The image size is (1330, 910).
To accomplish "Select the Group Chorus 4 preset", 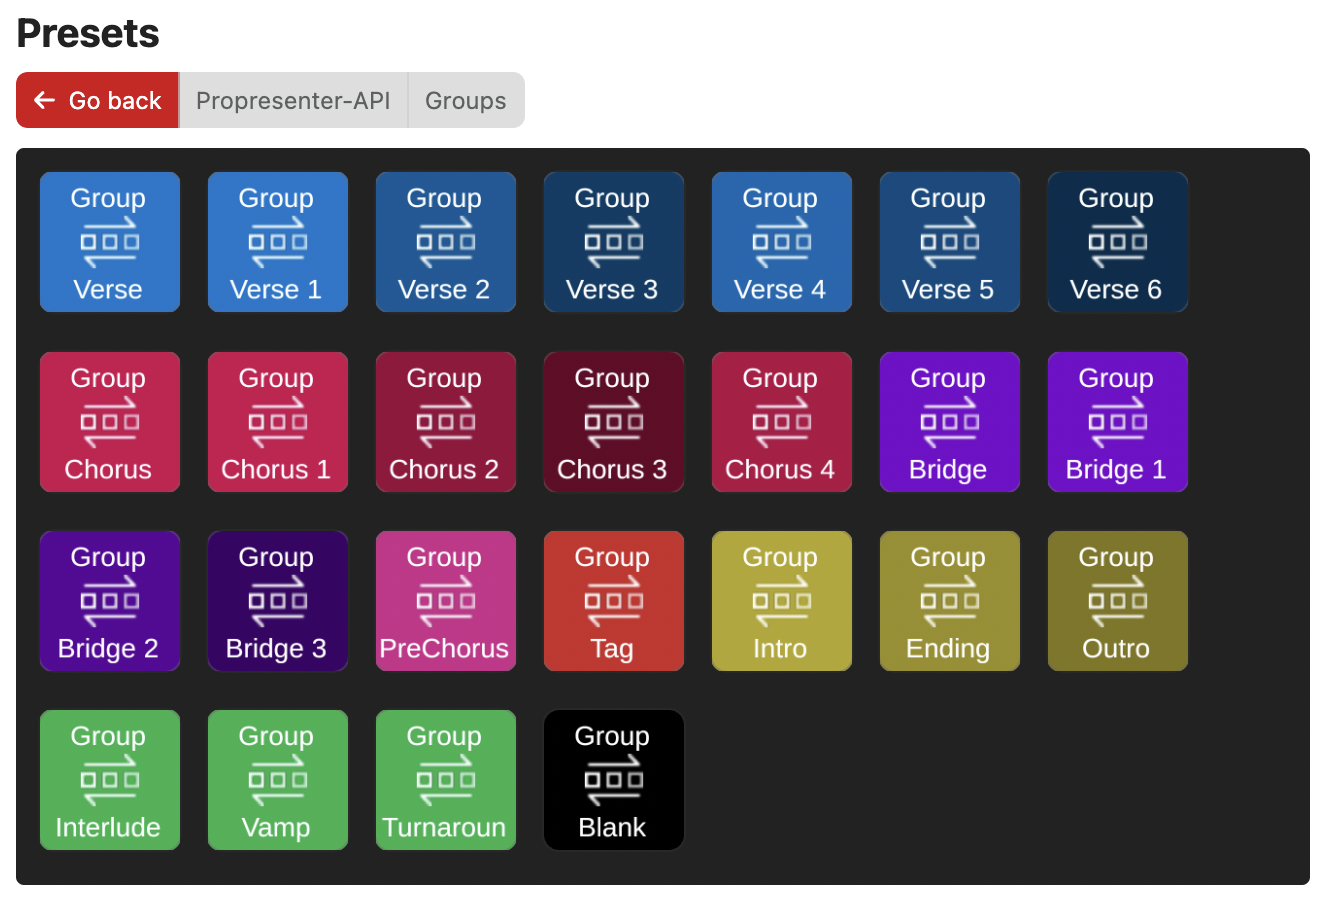I will tap(782, 422).
